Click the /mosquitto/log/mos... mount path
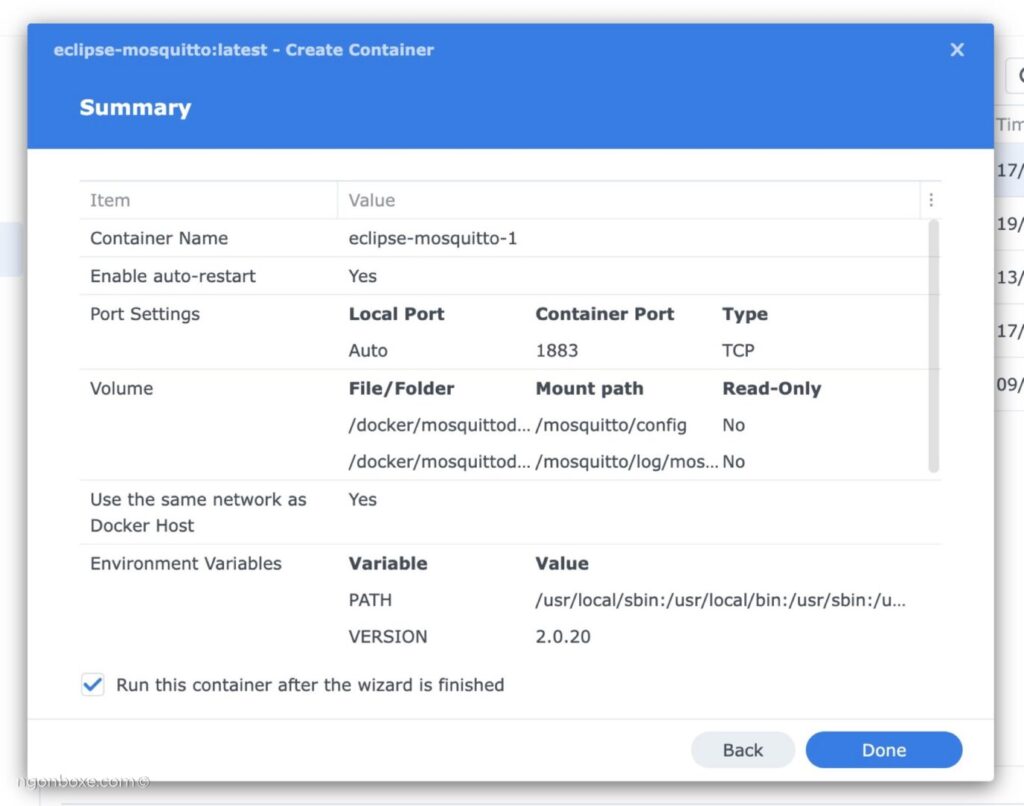 click(626, 462)
